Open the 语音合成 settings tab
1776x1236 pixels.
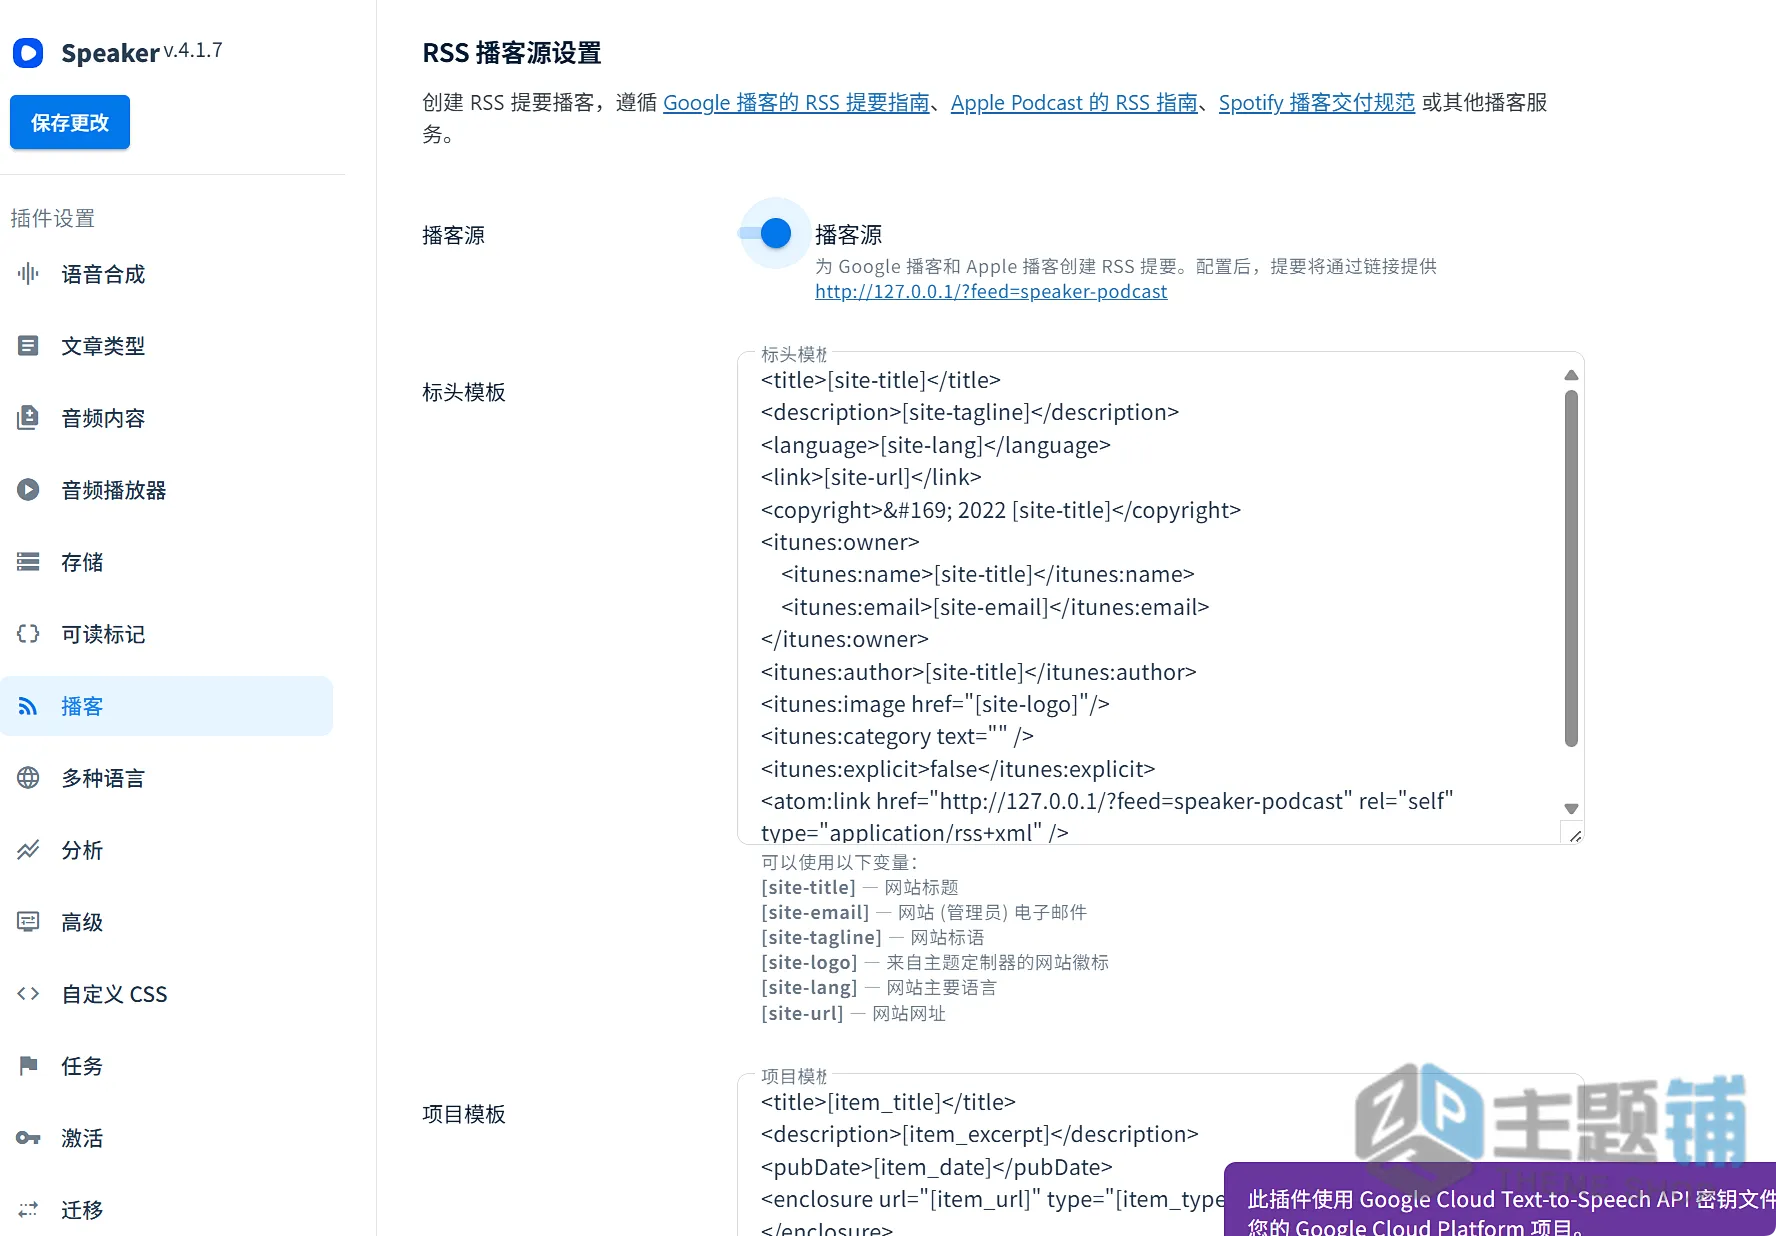166,274
